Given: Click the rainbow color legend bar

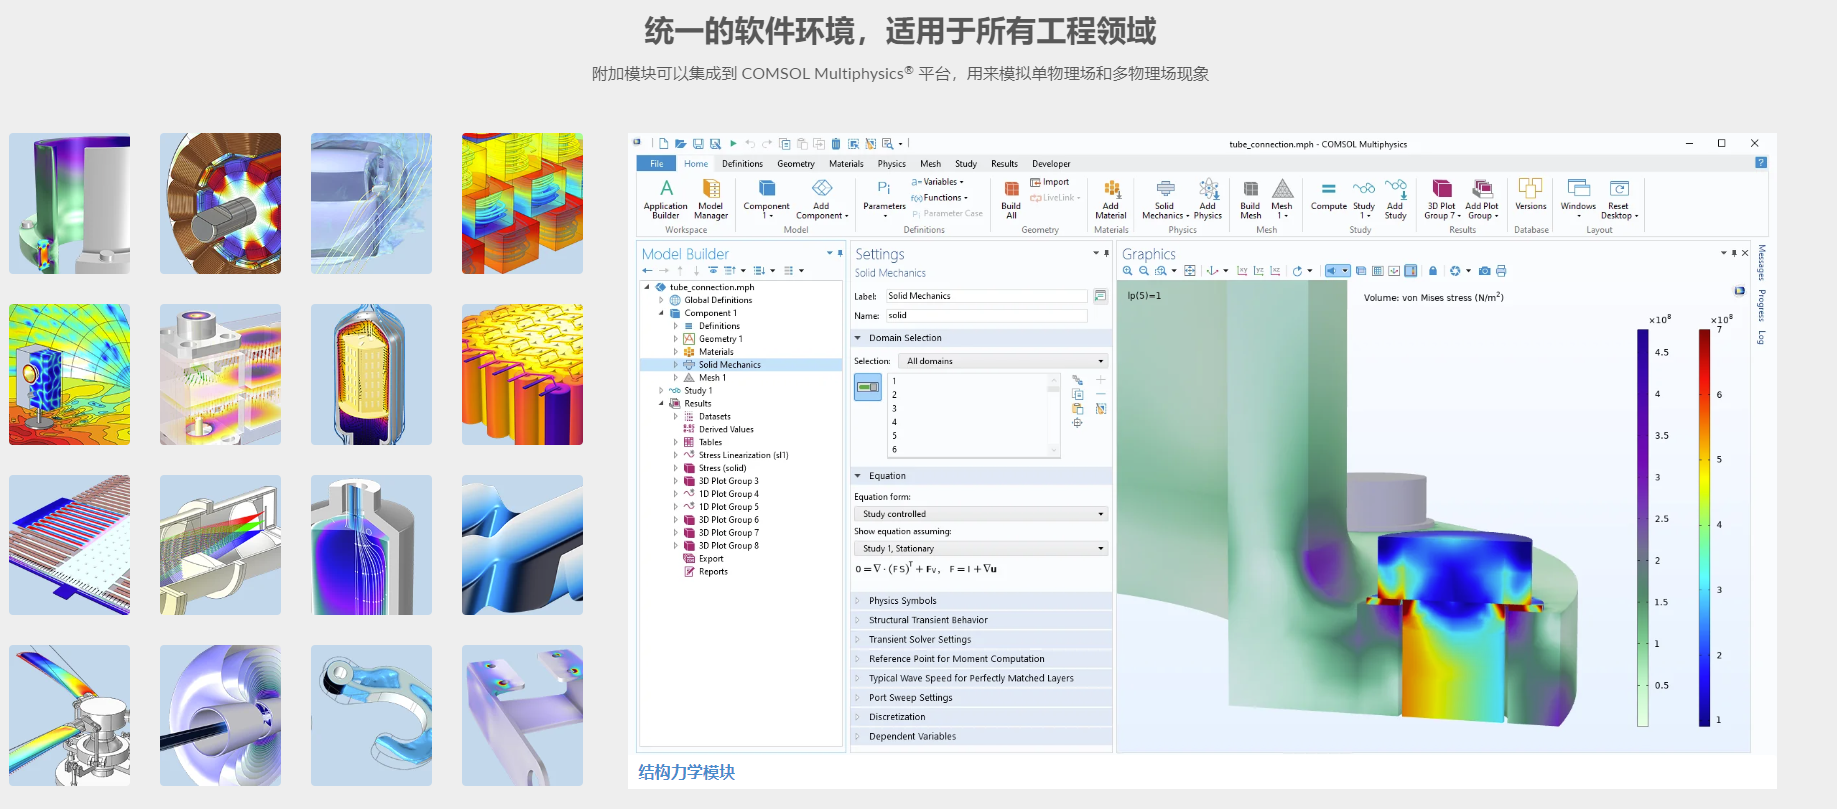Looking at the screenshot, I should pyautogui.click(x=1704, y=528).
